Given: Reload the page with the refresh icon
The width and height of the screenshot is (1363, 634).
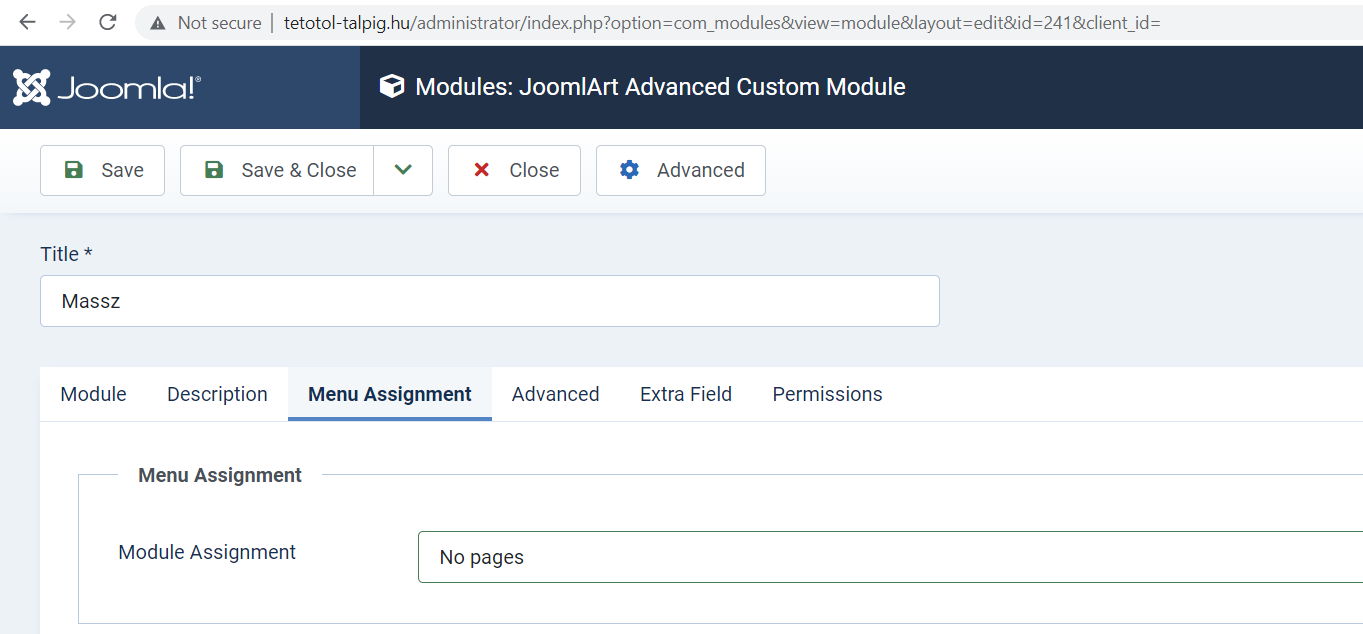Looking at the screenshot, I should (x=108, y=22).
